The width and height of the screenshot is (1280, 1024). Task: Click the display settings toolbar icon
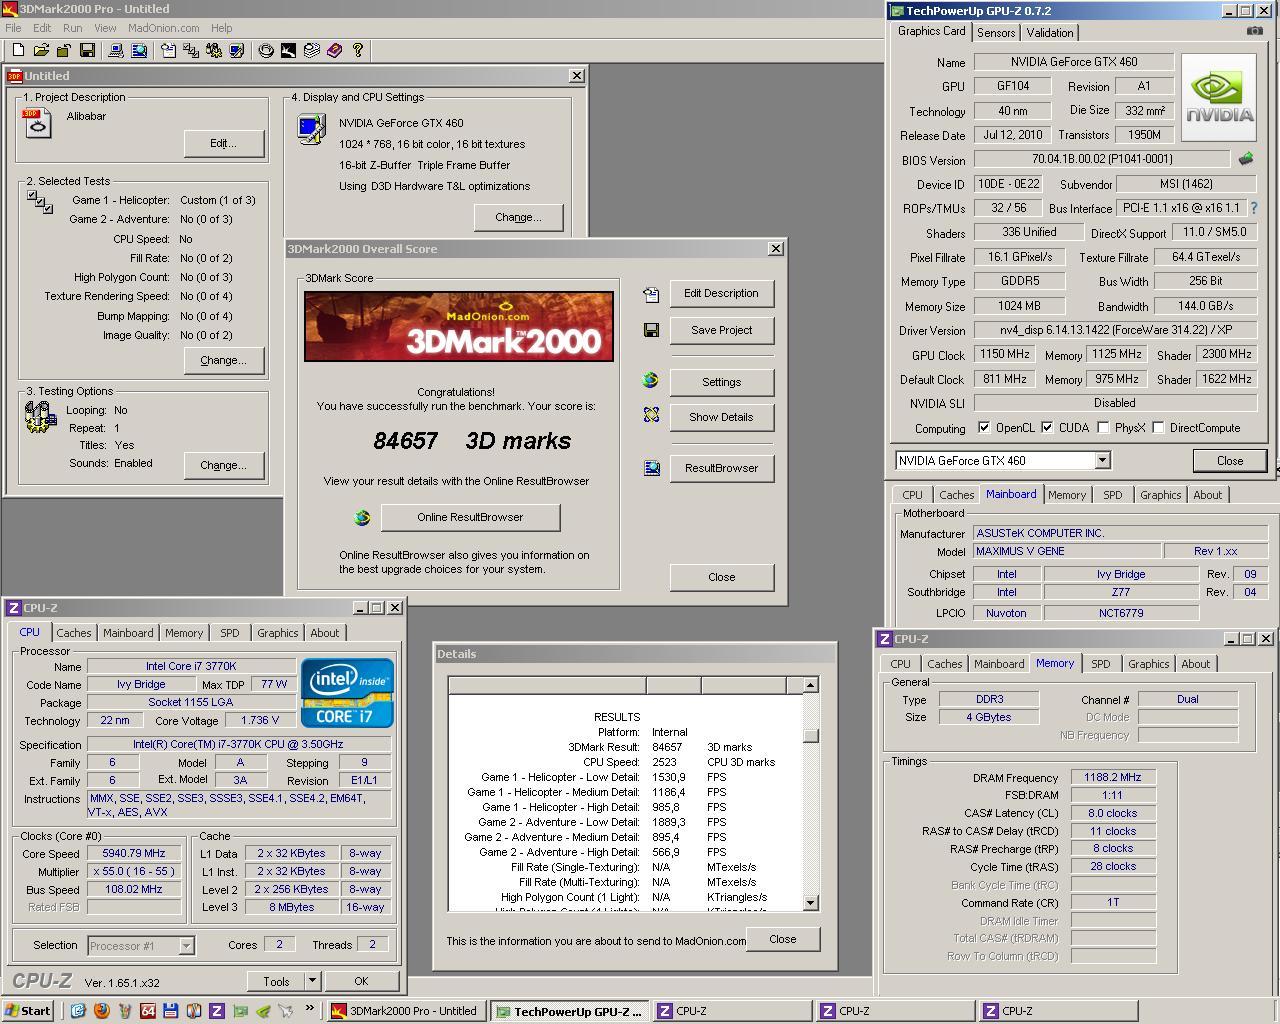point(237,50)
